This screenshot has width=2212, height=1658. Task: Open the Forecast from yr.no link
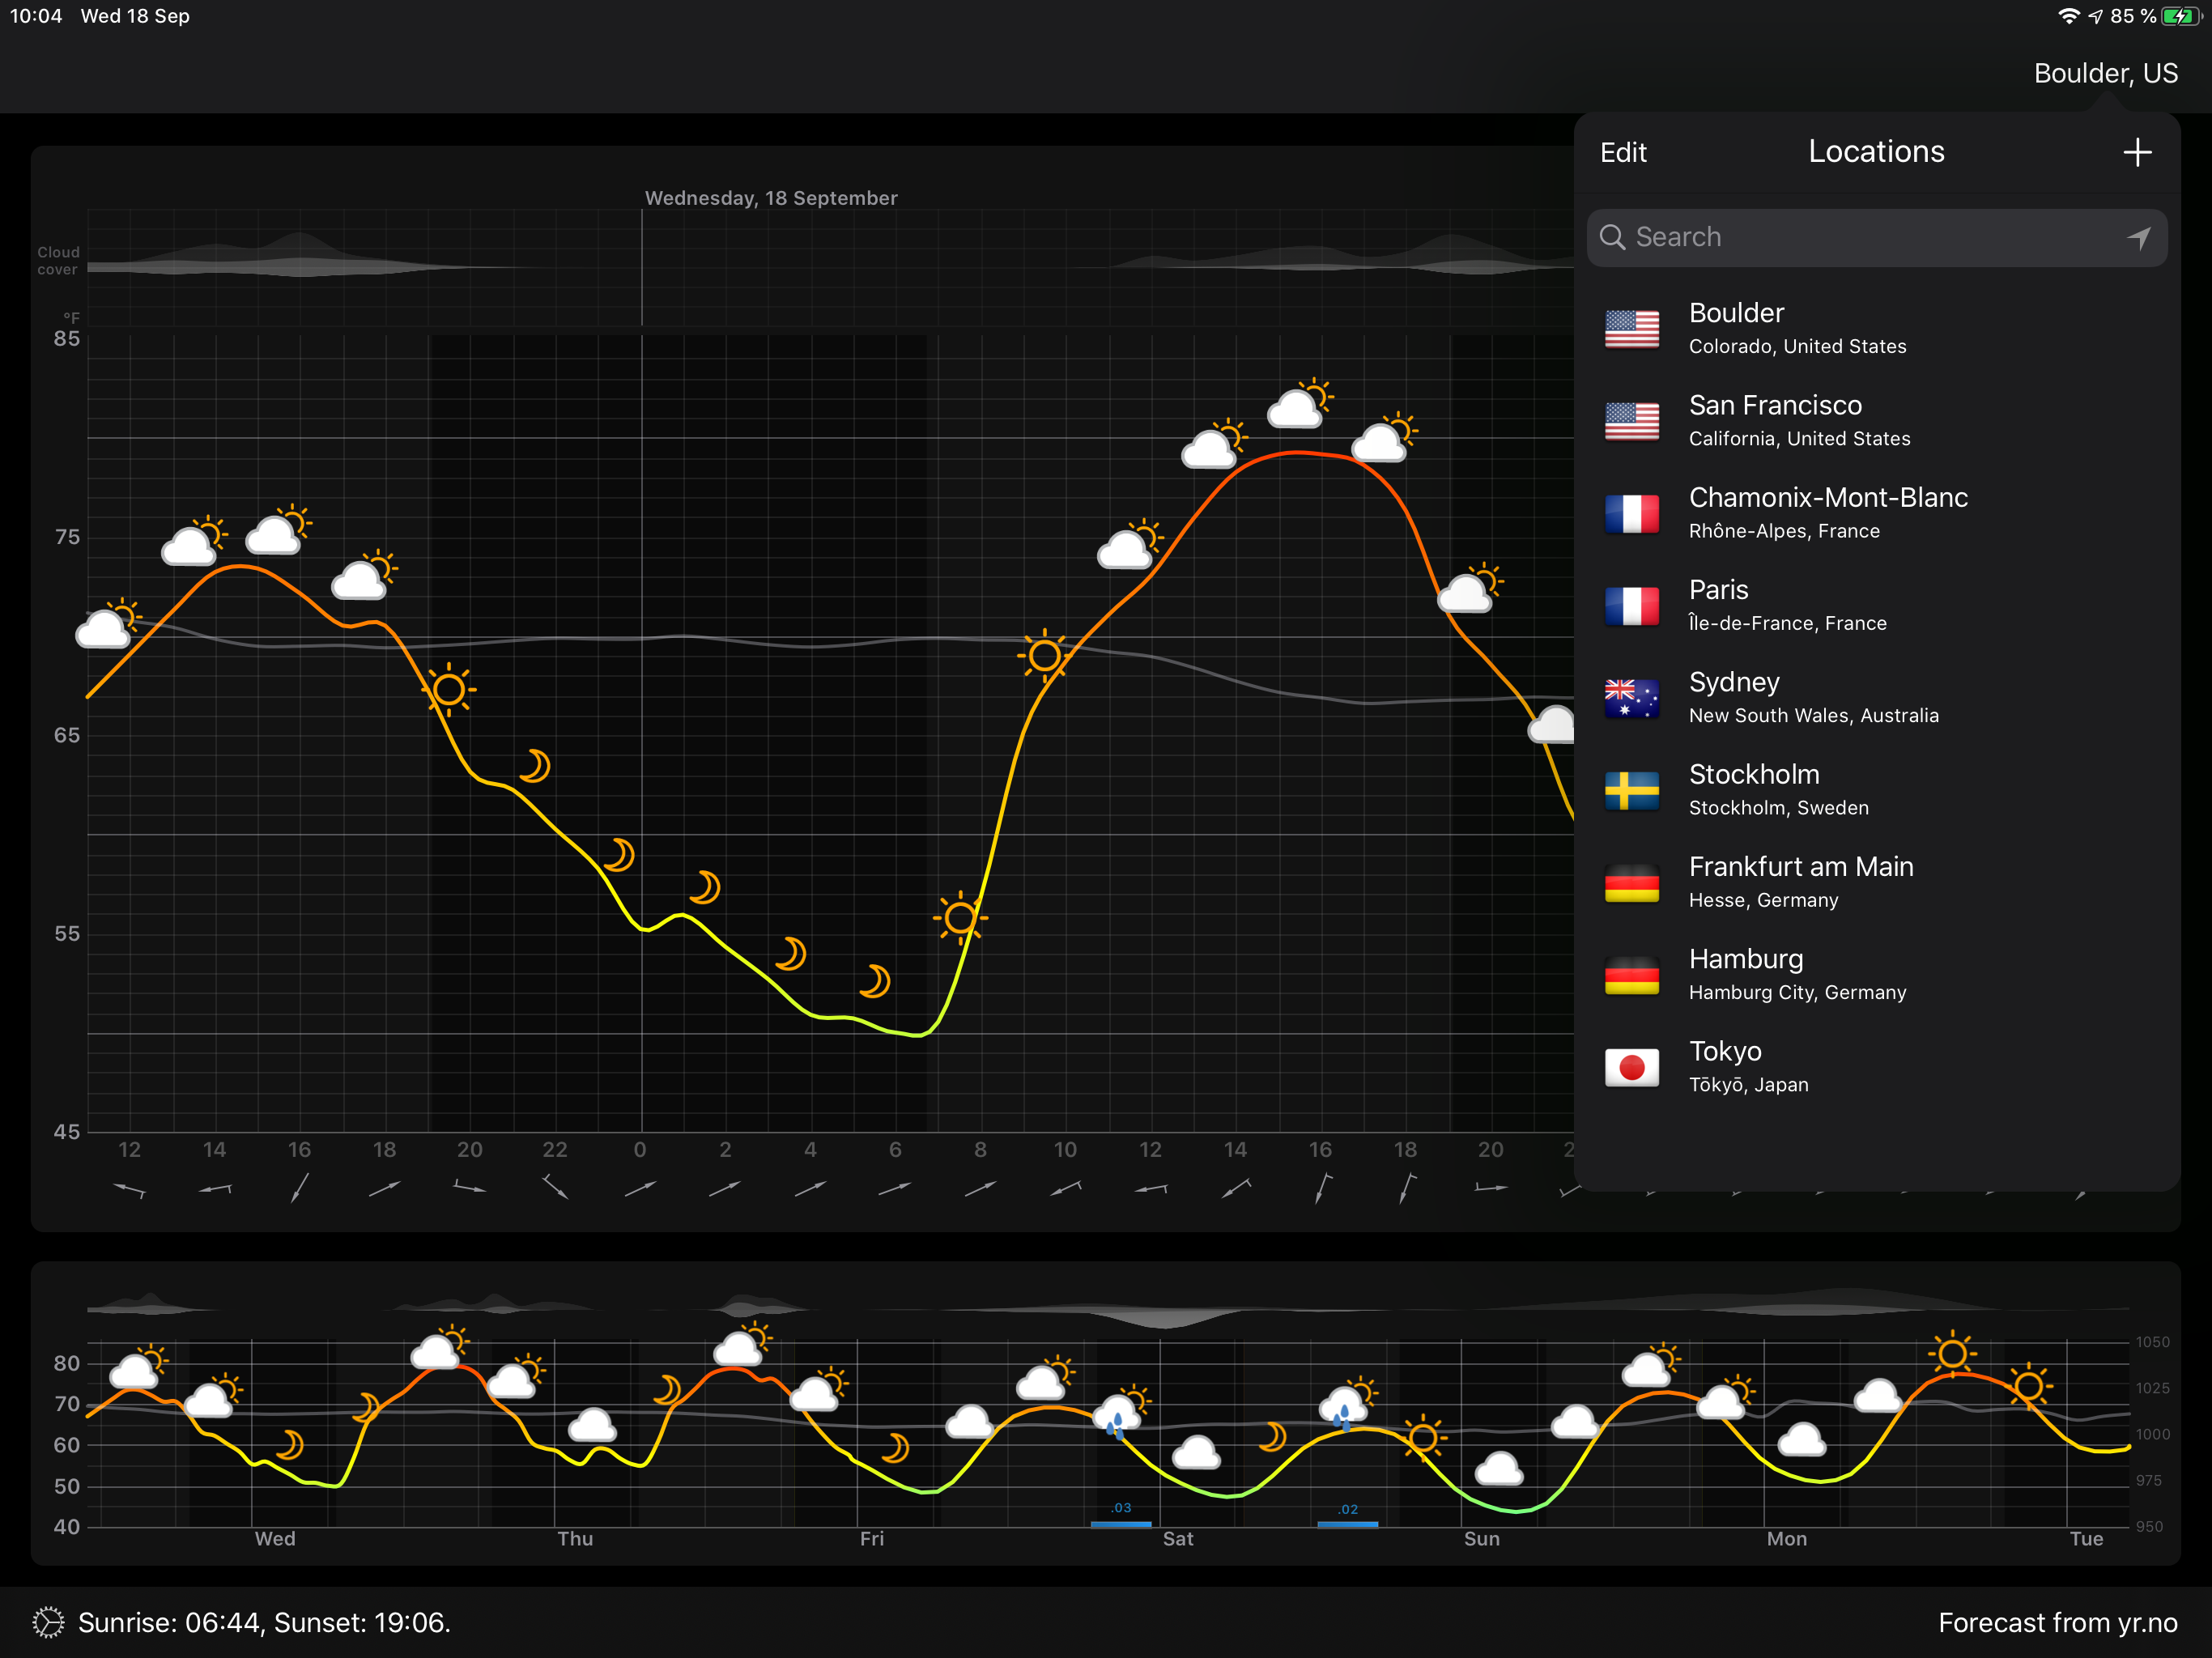pyautogui.click(x=2057, y=1622)
